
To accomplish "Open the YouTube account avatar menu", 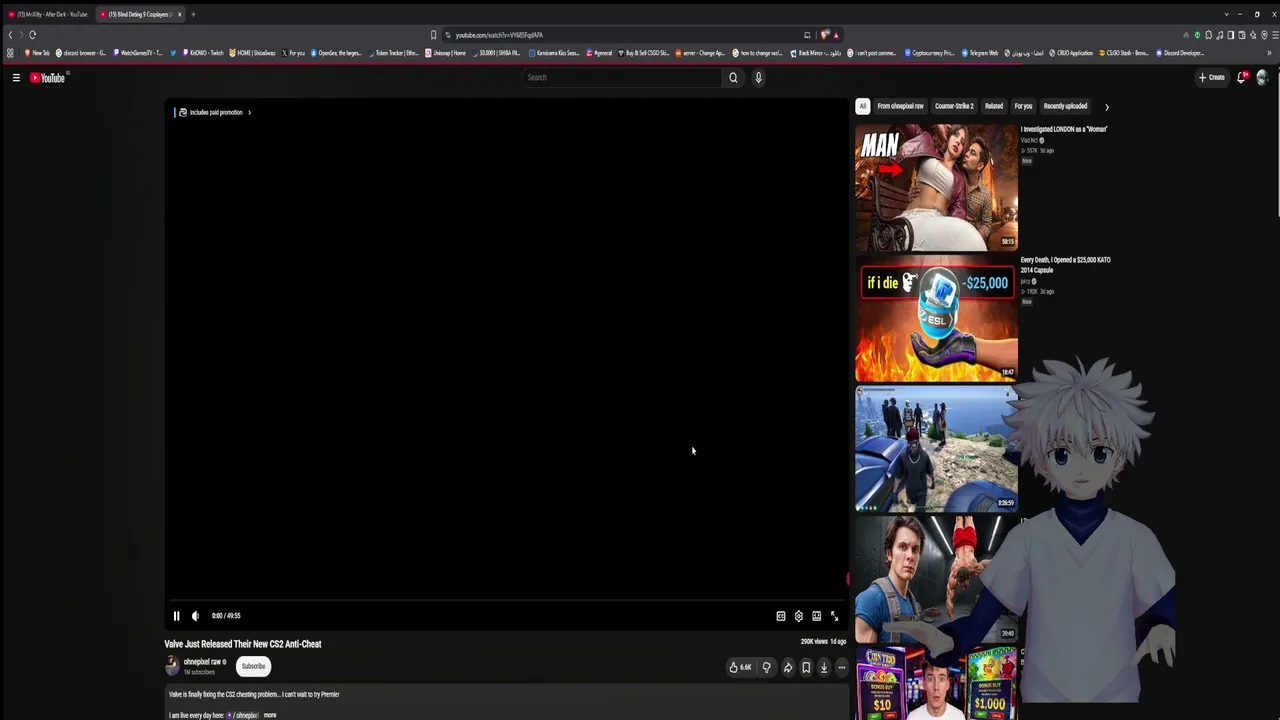I will [1262, 77].
